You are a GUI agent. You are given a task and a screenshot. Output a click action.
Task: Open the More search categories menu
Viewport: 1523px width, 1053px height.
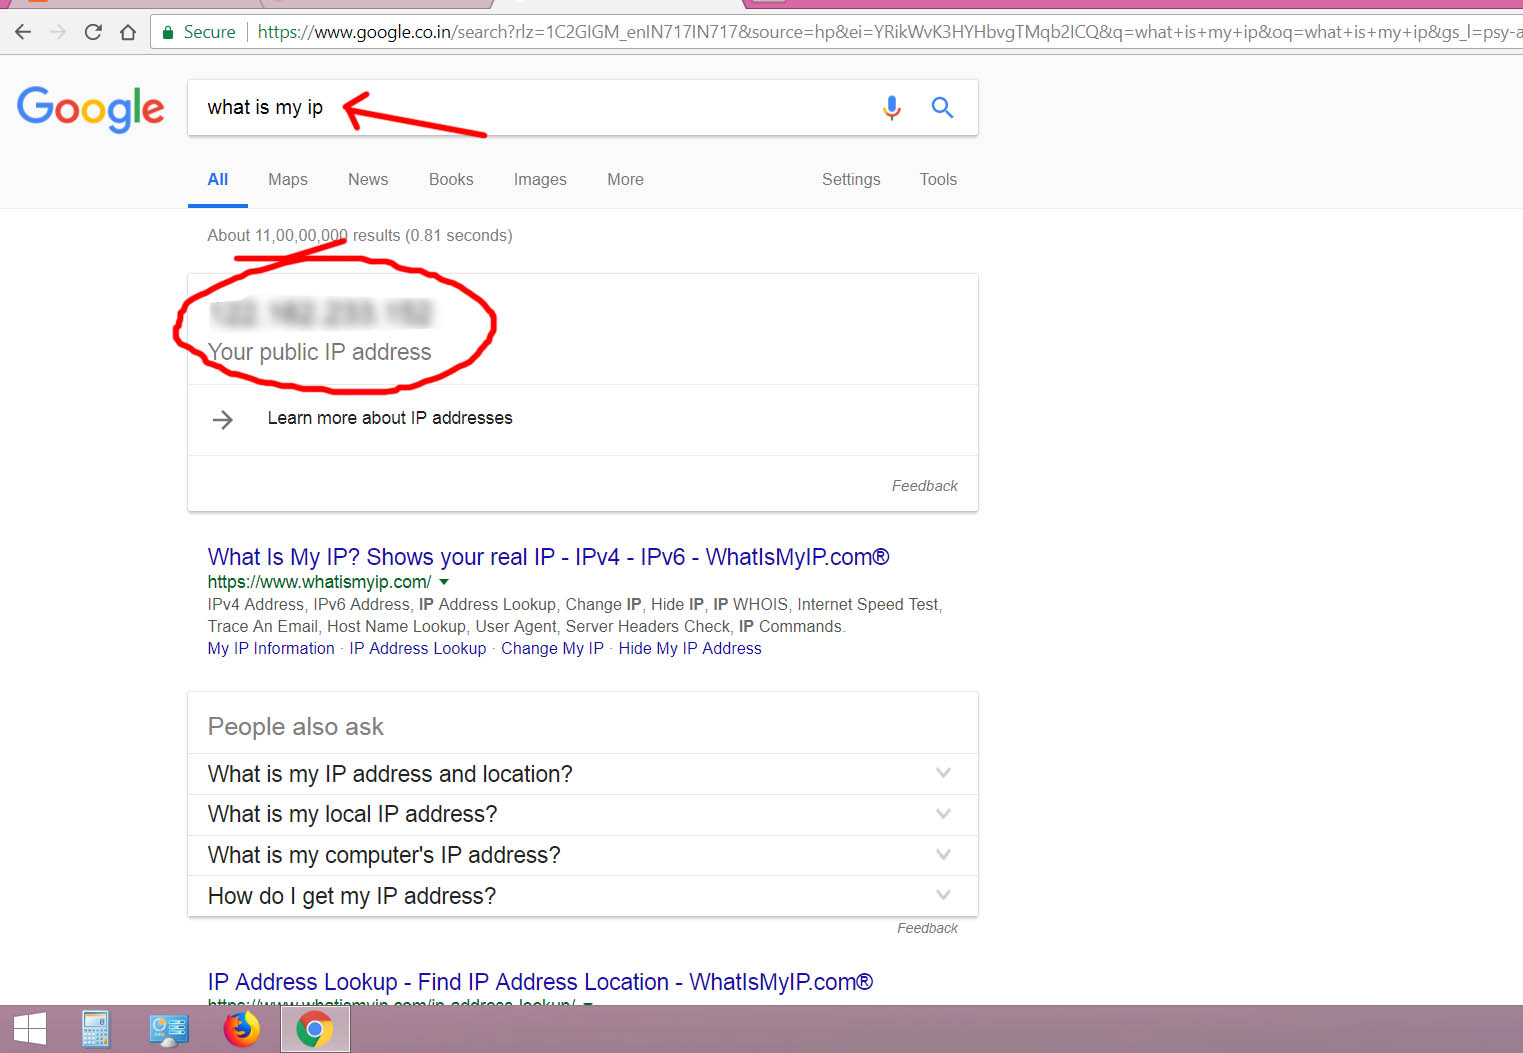(625, 179)
